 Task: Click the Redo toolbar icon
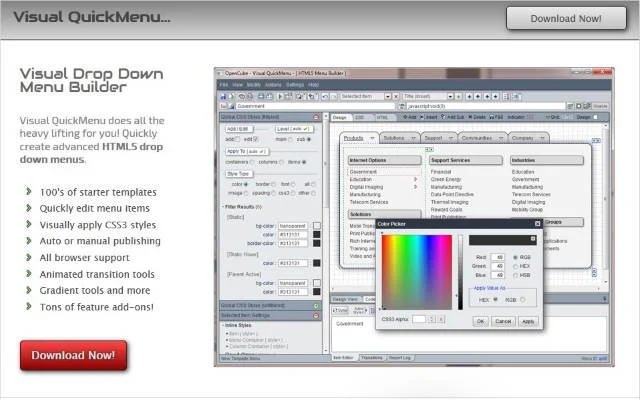(333, 97)
